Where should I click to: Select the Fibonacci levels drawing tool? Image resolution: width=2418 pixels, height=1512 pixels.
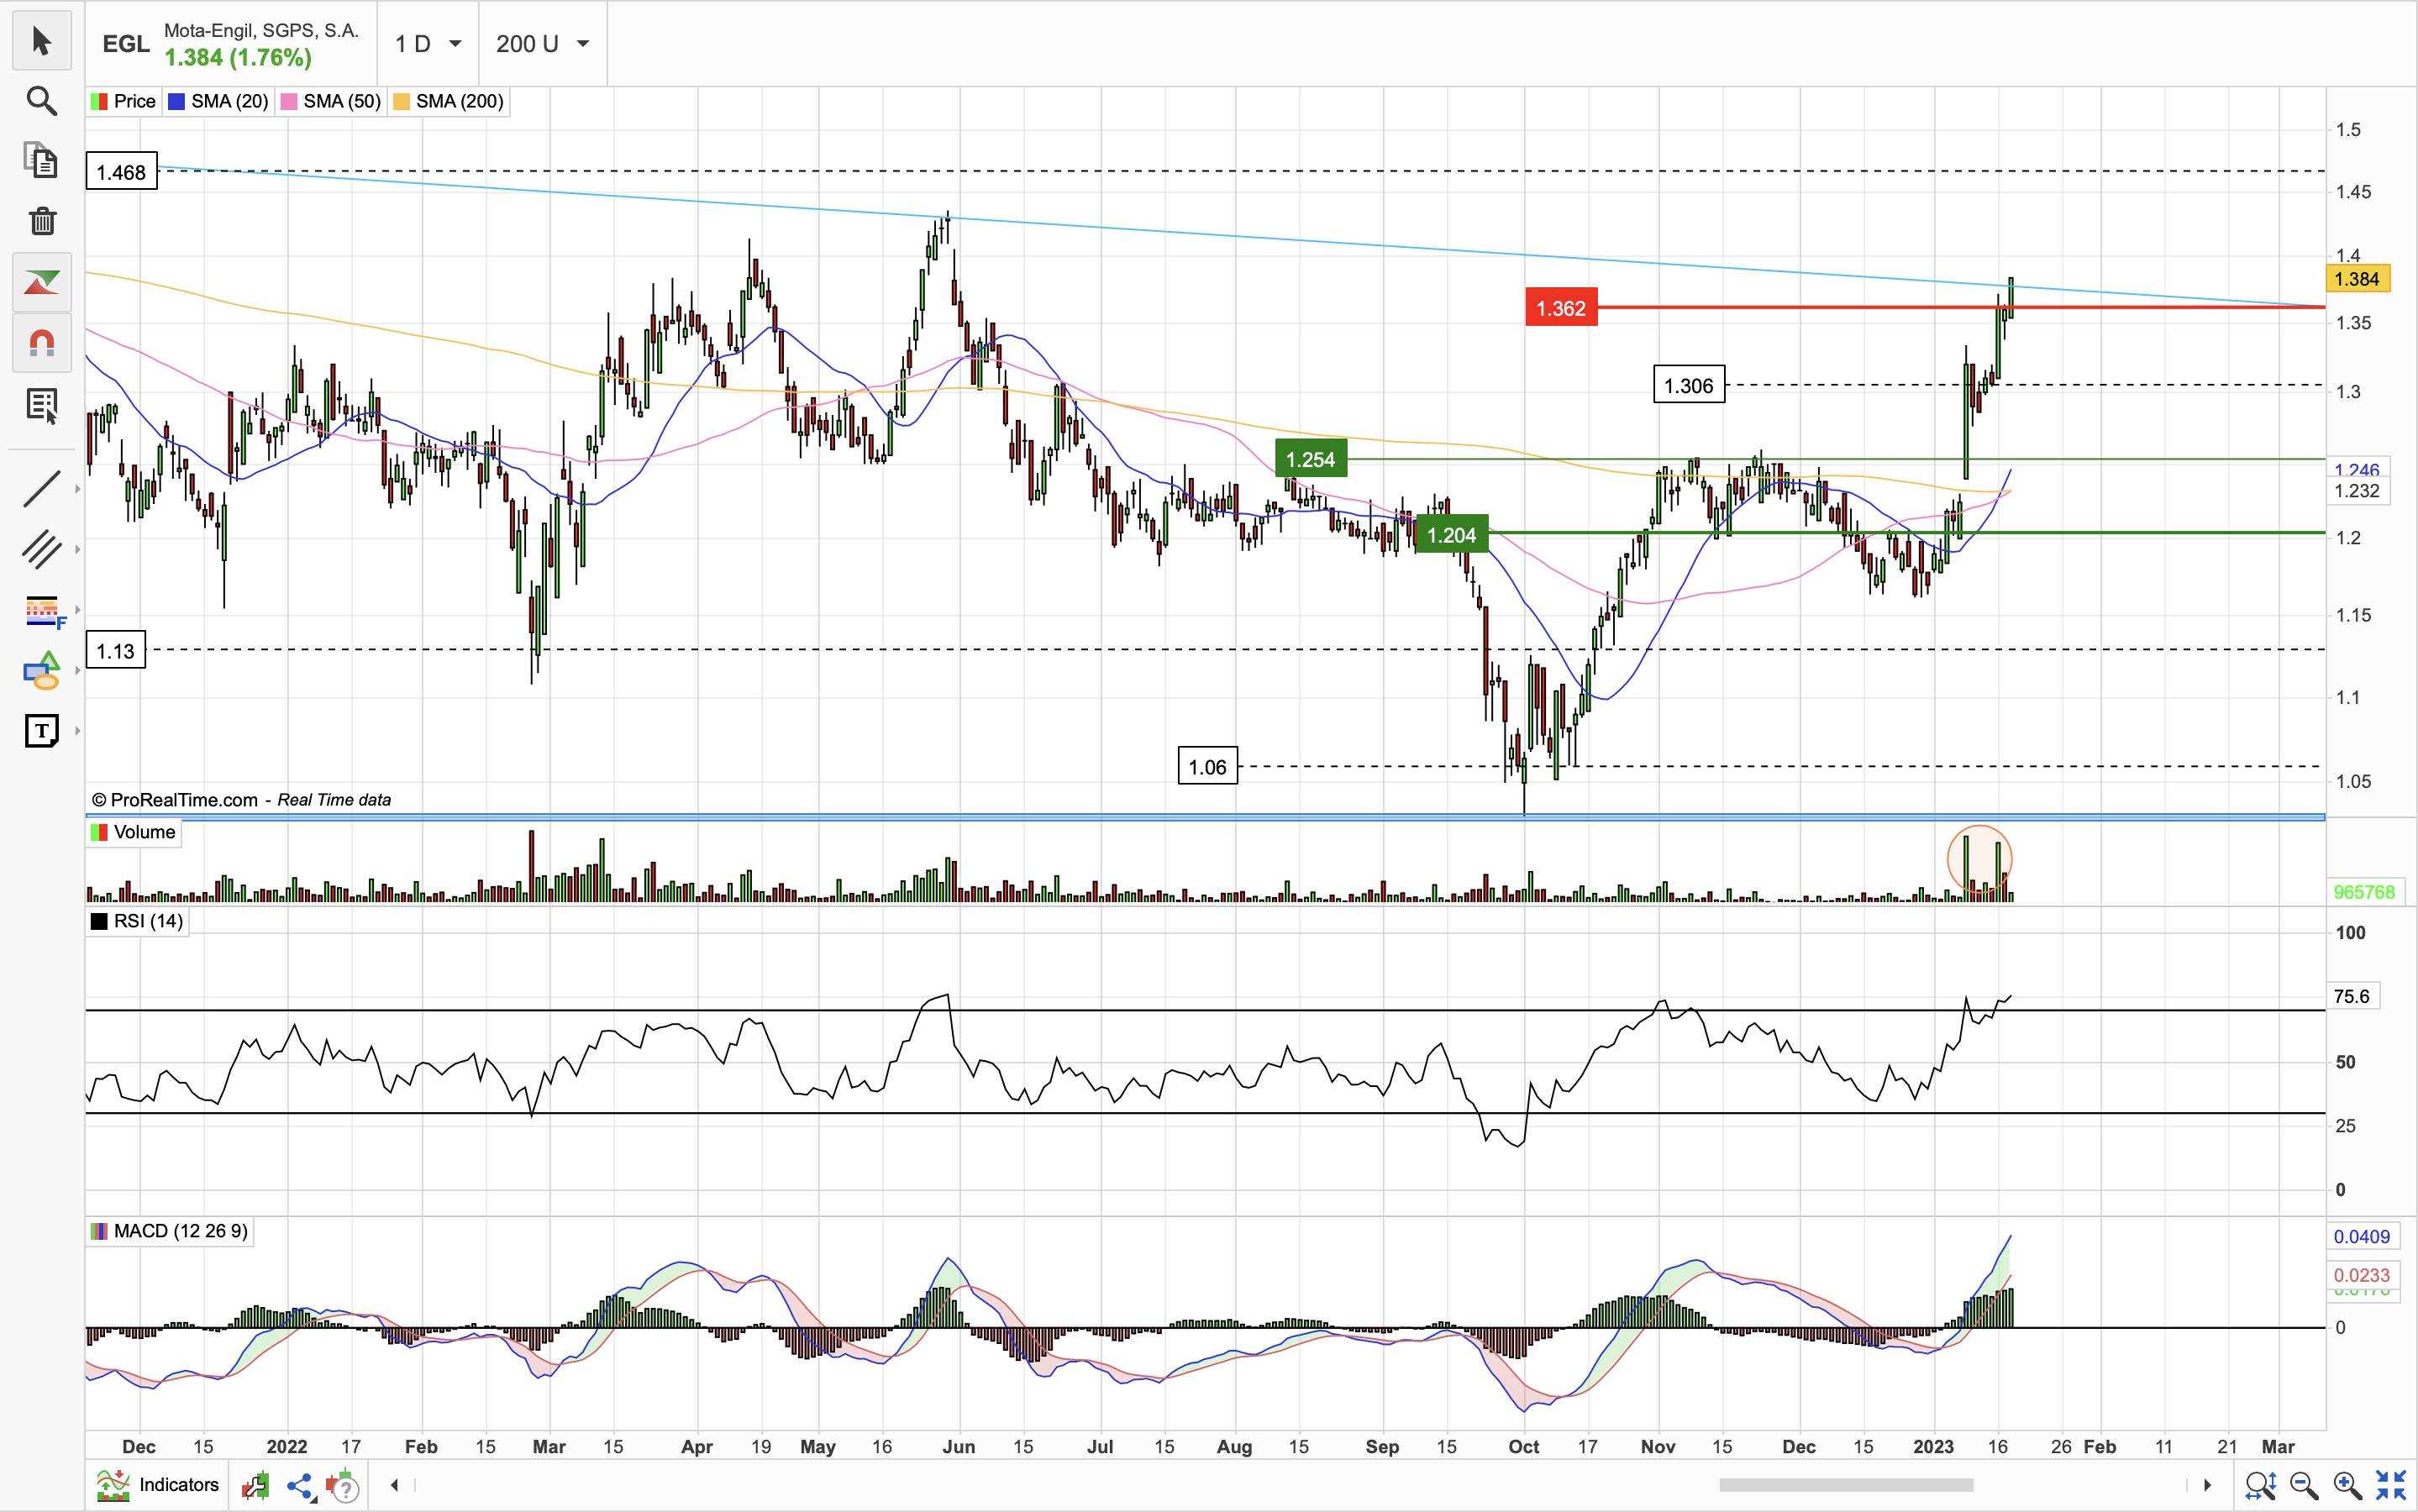coord(41,610)
